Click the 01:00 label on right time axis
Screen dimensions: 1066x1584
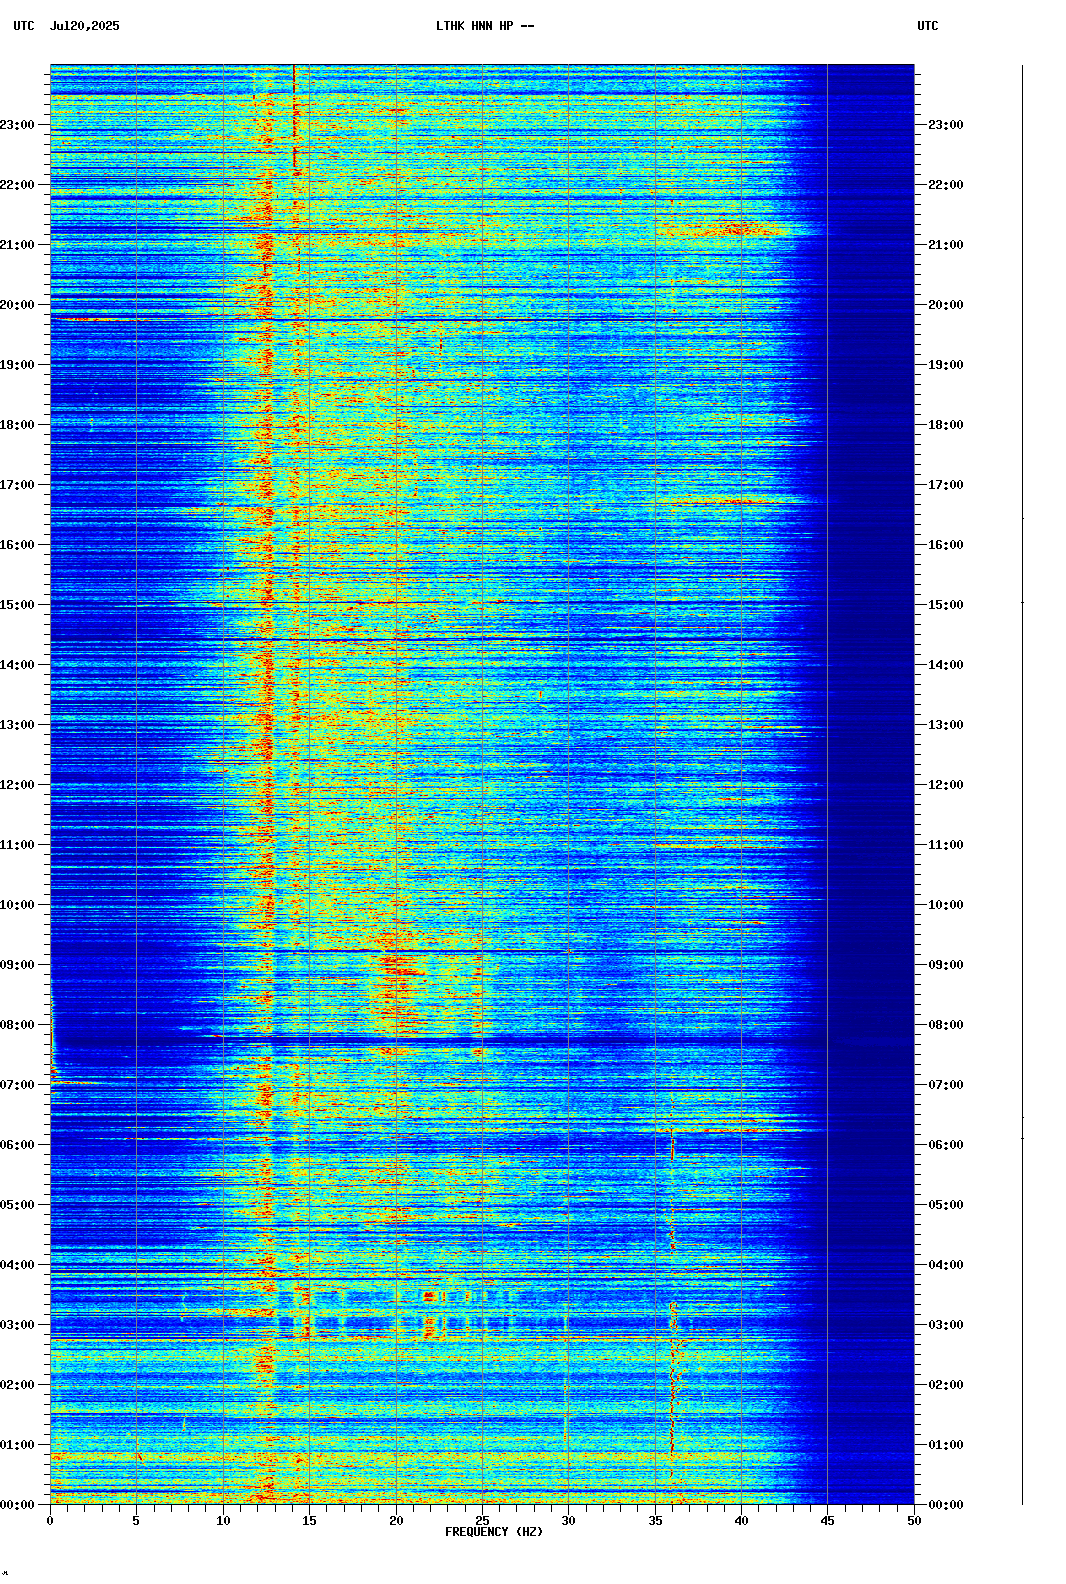pyautogui.click(x=946, y=1445)
